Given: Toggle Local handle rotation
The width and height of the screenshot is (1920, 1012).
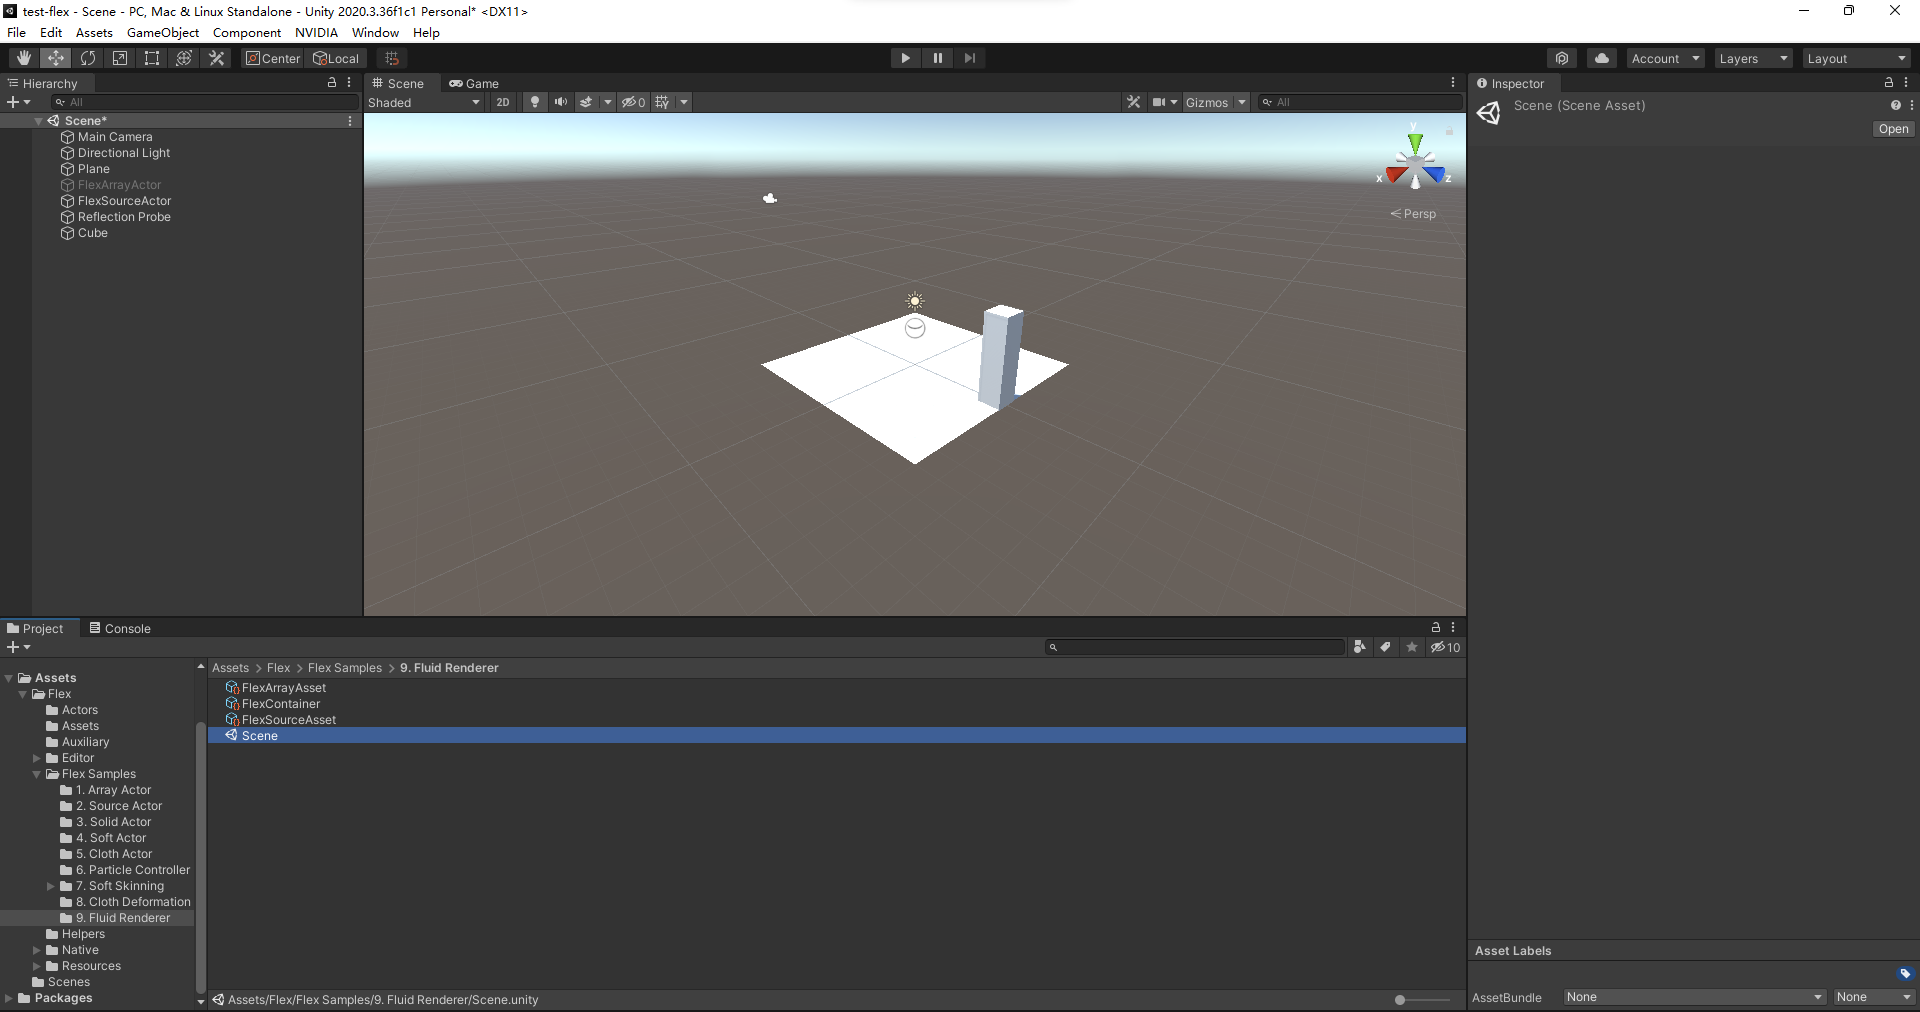Looking at the screenshot, I should pos(336,58).
